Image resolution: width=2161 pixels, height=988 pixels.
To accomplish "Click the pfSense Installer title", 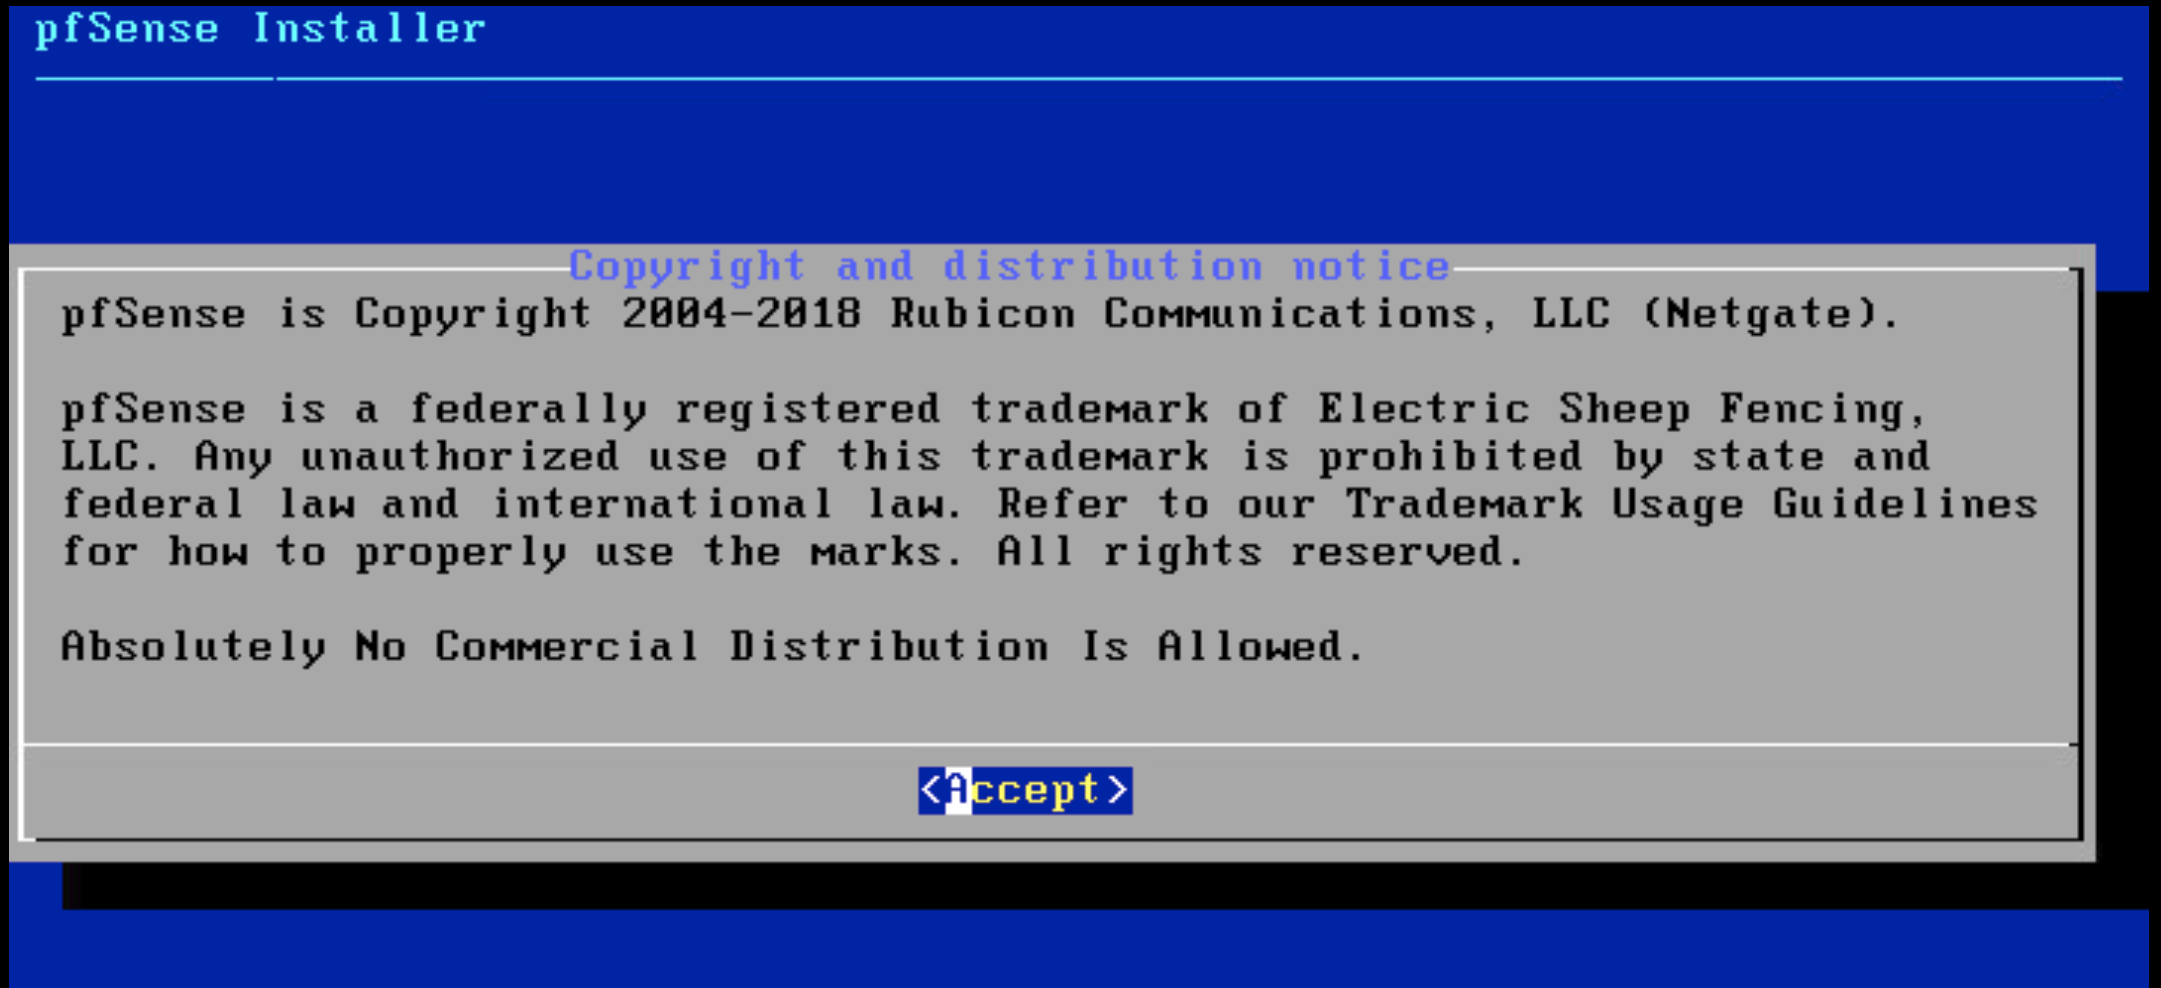I will tap(260, 29).
